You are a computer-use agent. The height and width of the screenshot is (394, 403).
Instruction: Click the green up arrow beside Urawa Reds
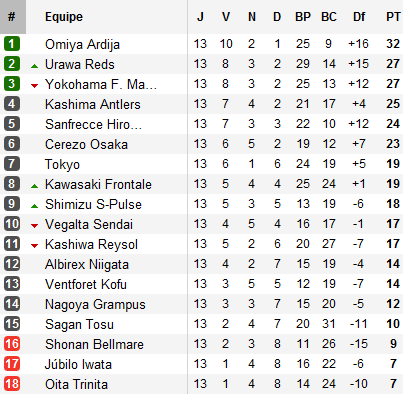[x=34, y=66]
